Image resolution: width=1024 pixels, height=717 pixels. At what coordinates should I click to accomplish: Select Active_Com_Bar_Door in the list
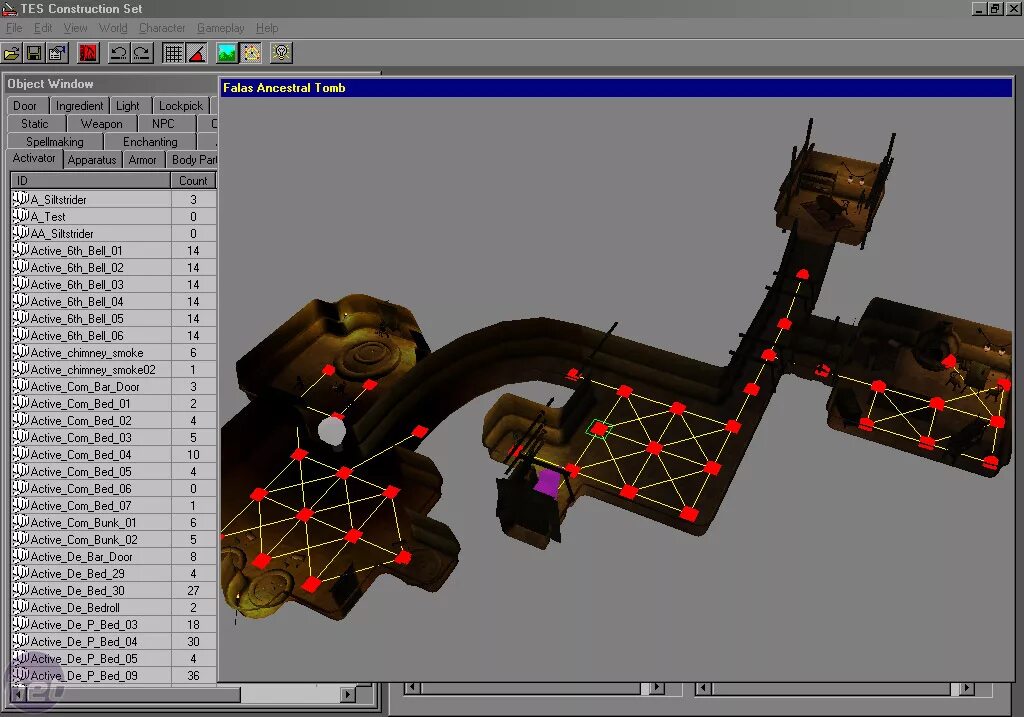point(114,387)
